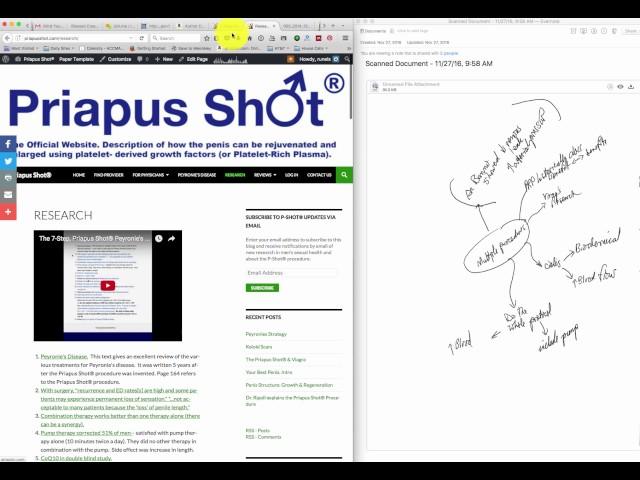
Task: Click the "2 people" shared link in Evernote
Action: [449, 53]
